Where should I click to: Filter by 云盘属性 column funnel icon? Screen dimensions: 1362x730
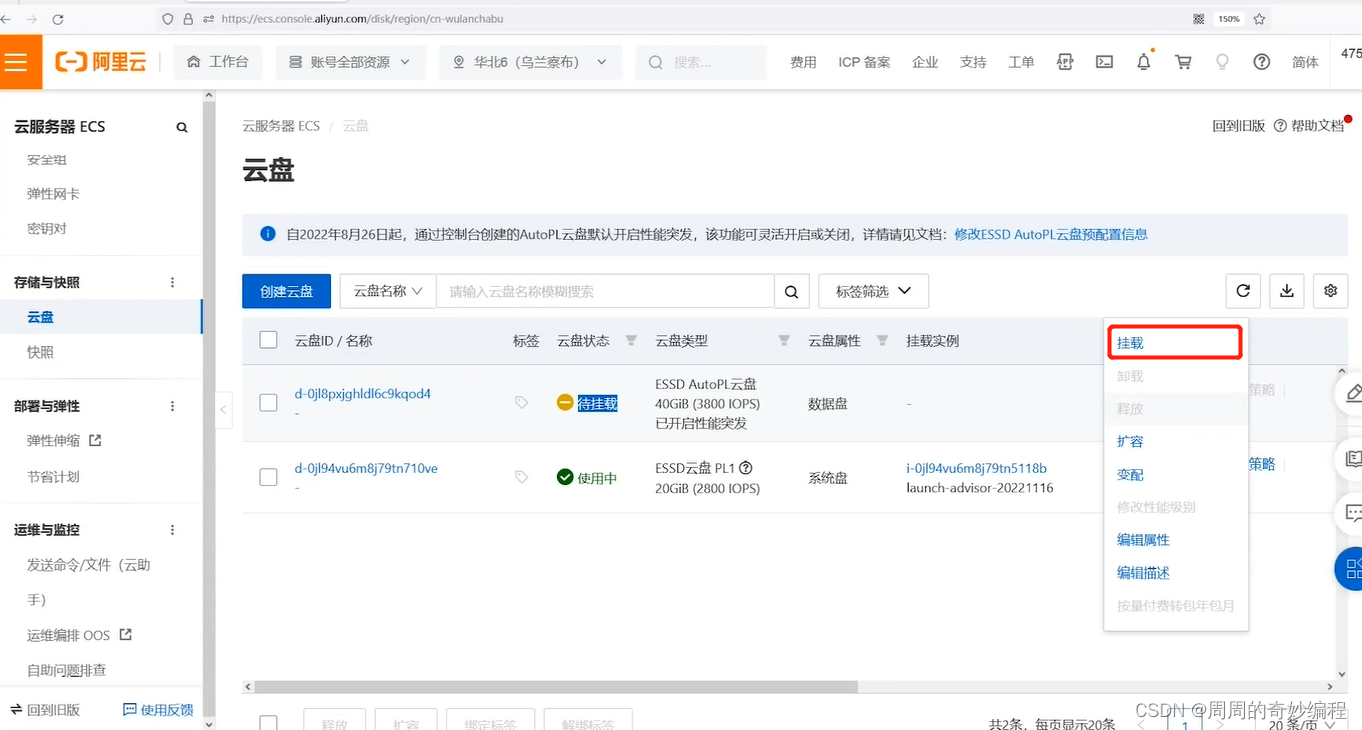pos(882,341)
